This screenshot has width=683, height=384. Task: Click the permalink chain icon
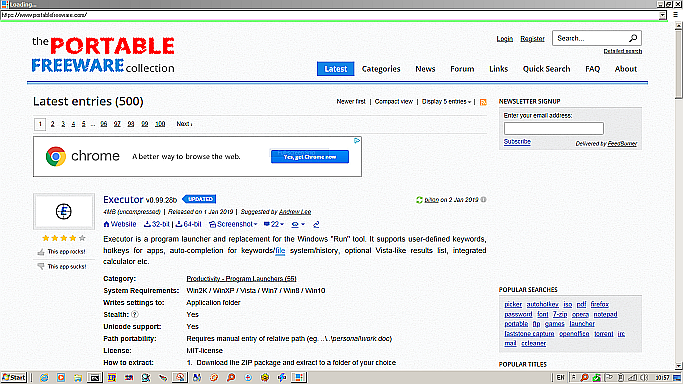(x=316, y=225)
